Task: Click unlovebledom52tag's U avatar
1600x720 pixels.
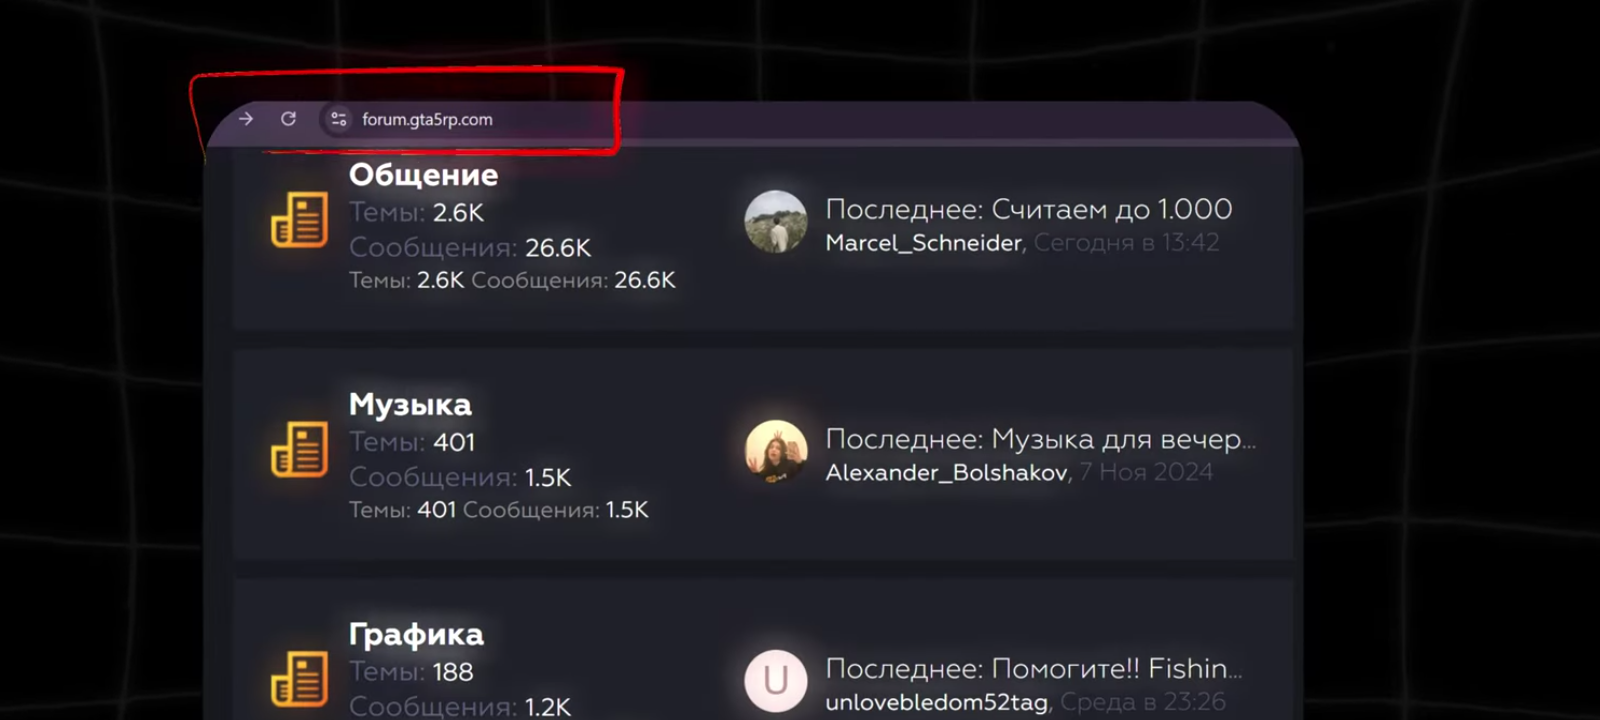Action: click(x=775, y=681)
